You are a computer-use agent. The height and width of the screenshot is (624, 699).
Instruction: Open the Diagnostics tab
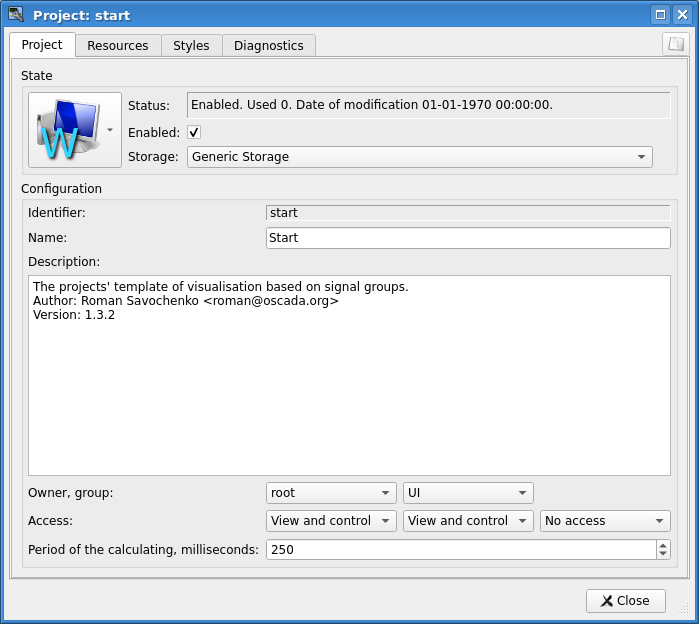pos(269,46)
